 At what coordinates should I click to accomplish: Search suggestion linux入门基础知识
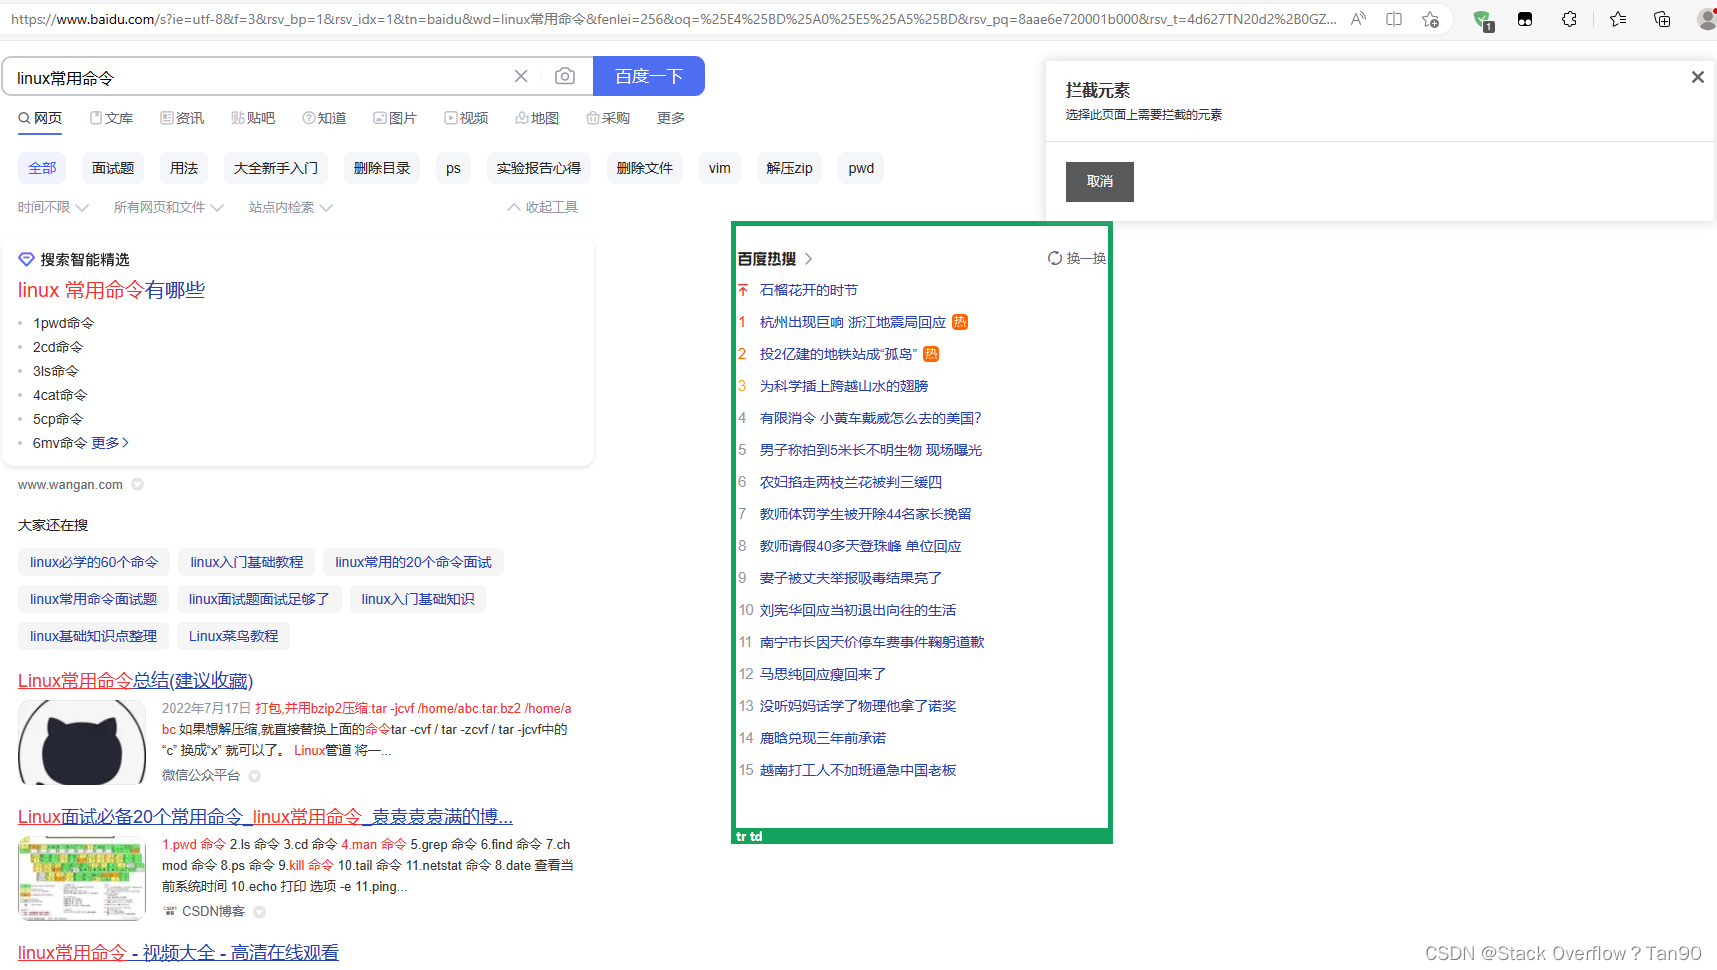[418, 599]
